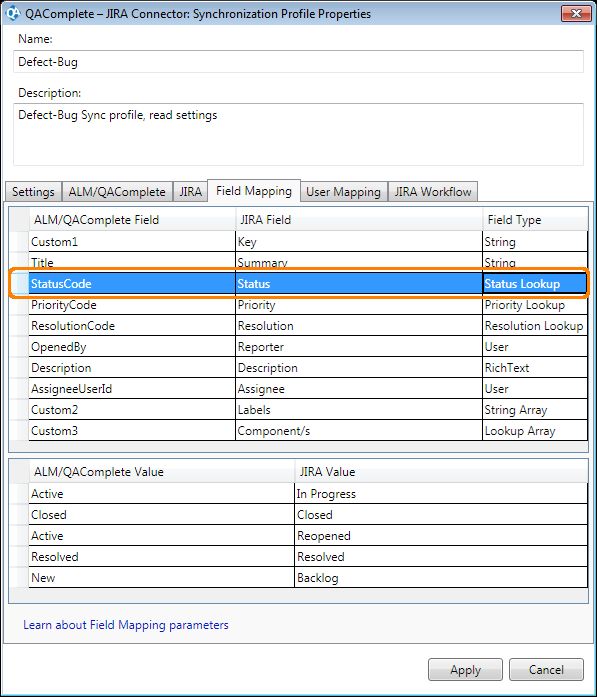The height and width of the screenshot is (697, 597).
Task: Click the Name input field
Action: pyautogui.click(x=298, y=62)
